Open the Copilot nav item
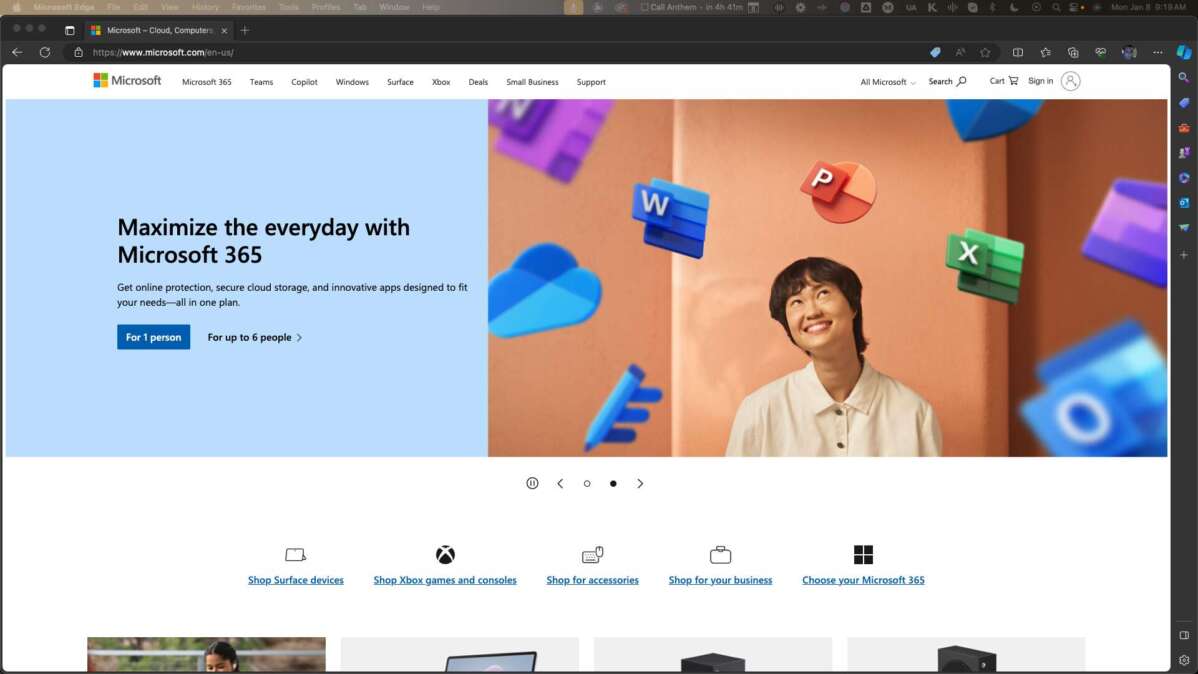 click(304, 82)
